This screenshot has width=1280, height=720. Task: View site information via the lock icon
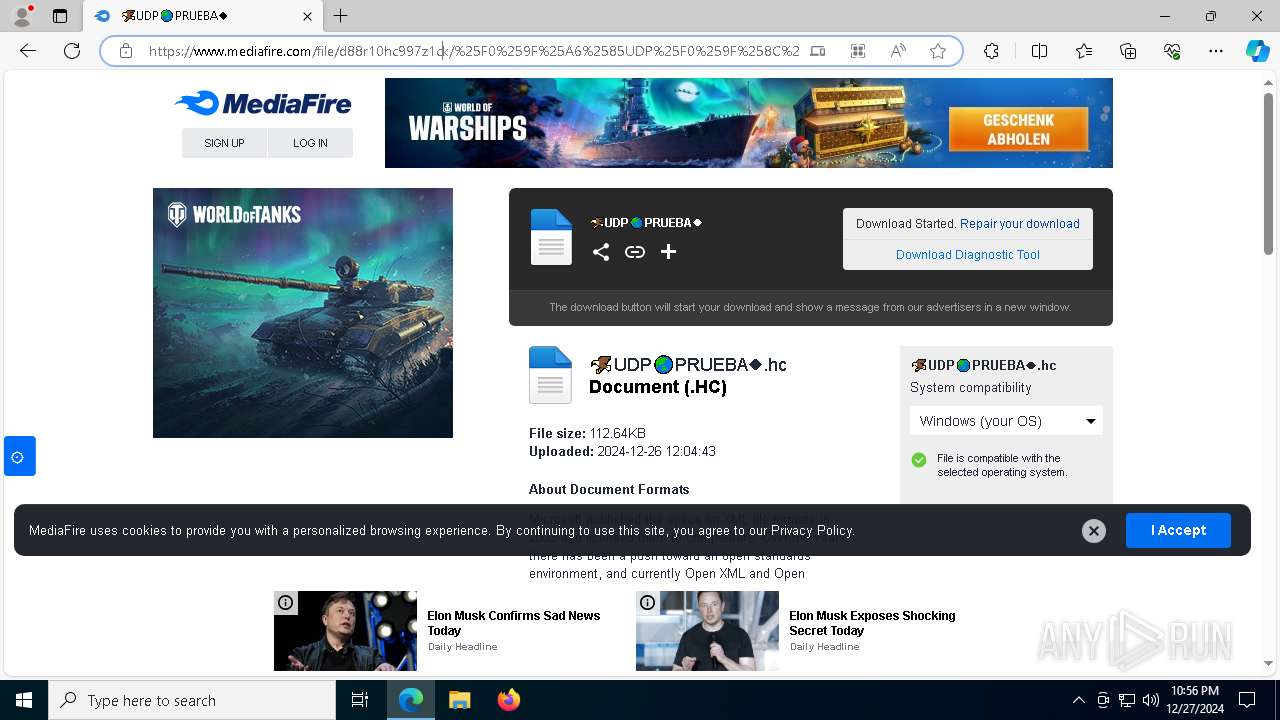click(125, 51)
